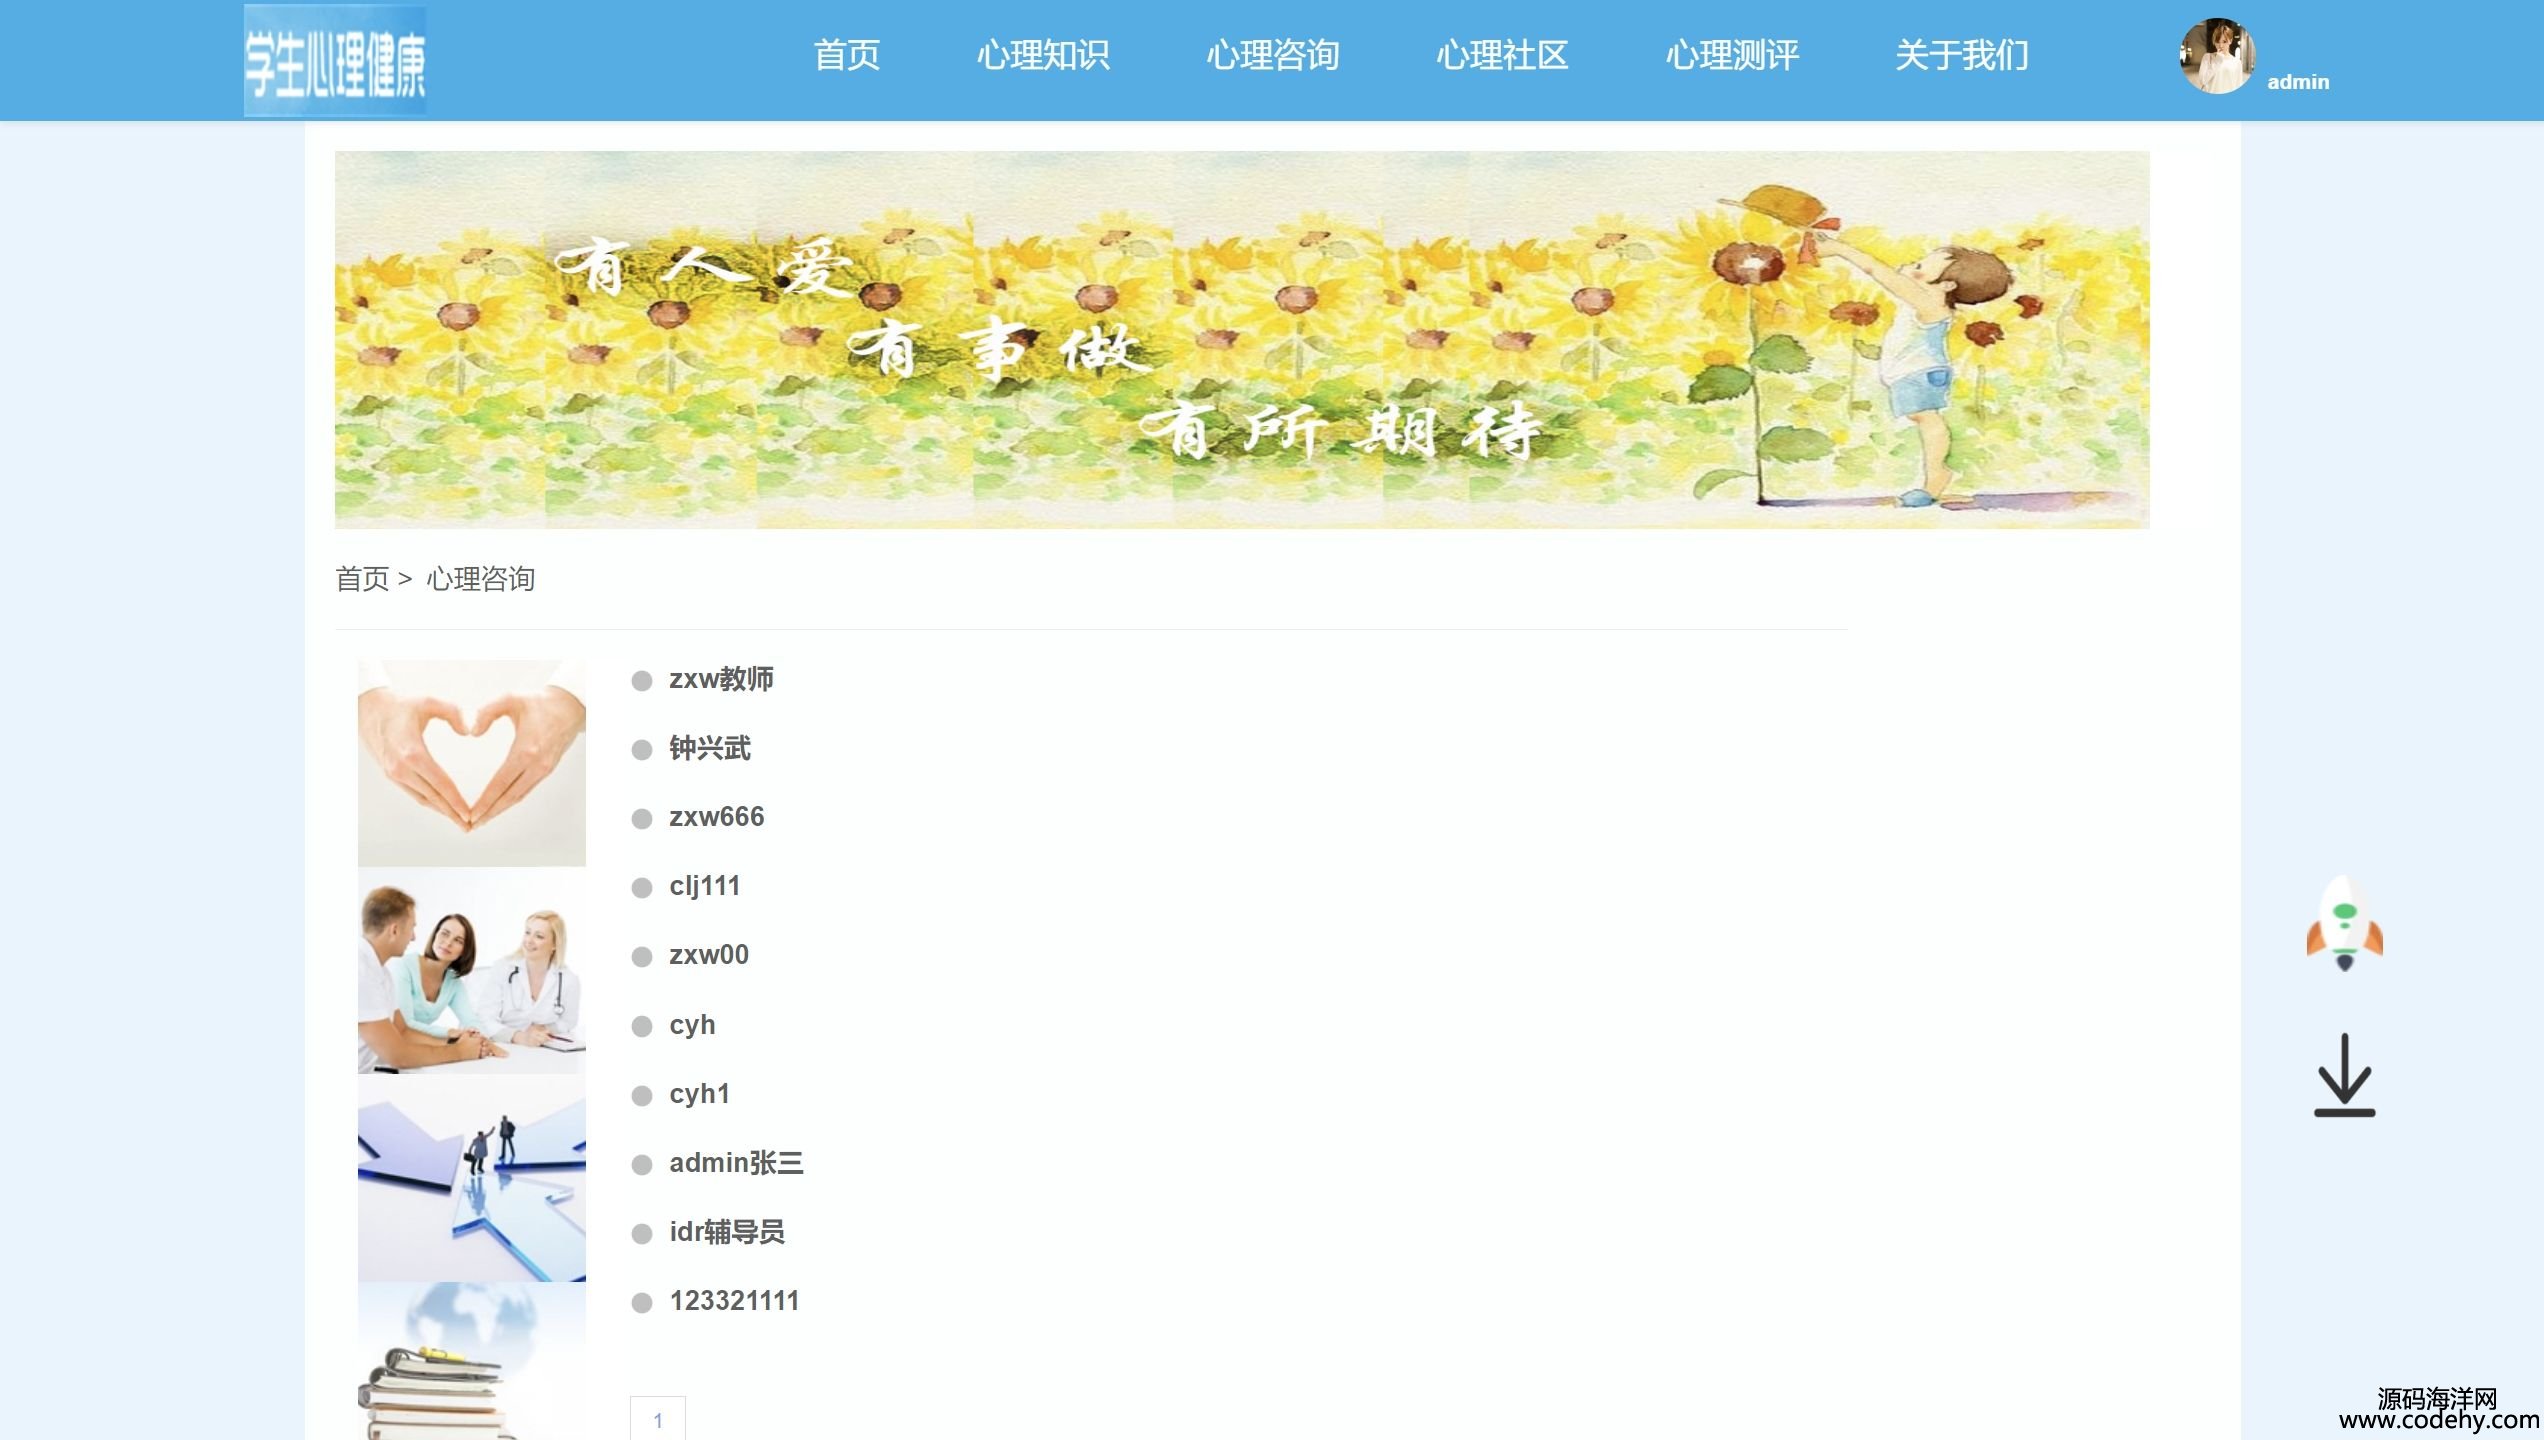Viewport: 2544px width, 1440px height.
Task: Go to the 首页 nav item
Action: coord(847,55)
